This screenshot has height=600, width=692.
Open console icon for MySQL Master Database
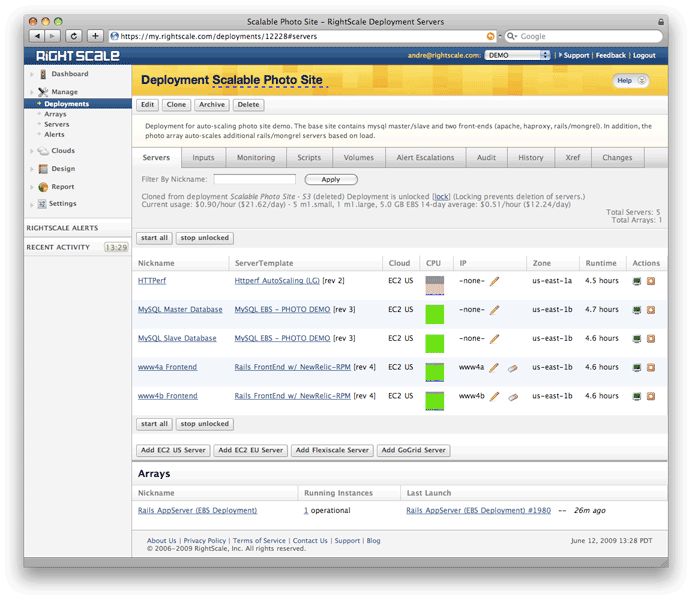(x=637, y=310)
